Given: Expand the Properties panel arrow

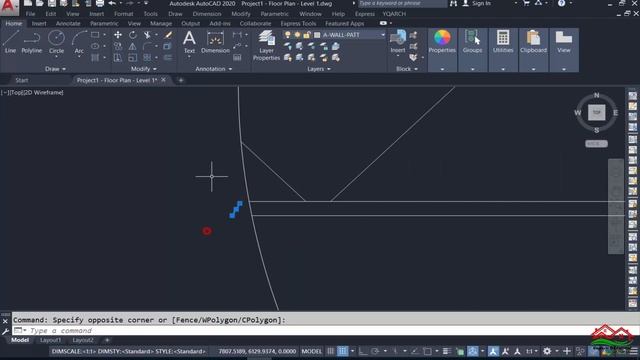Looking at the screenshot, I should [442, 69].
